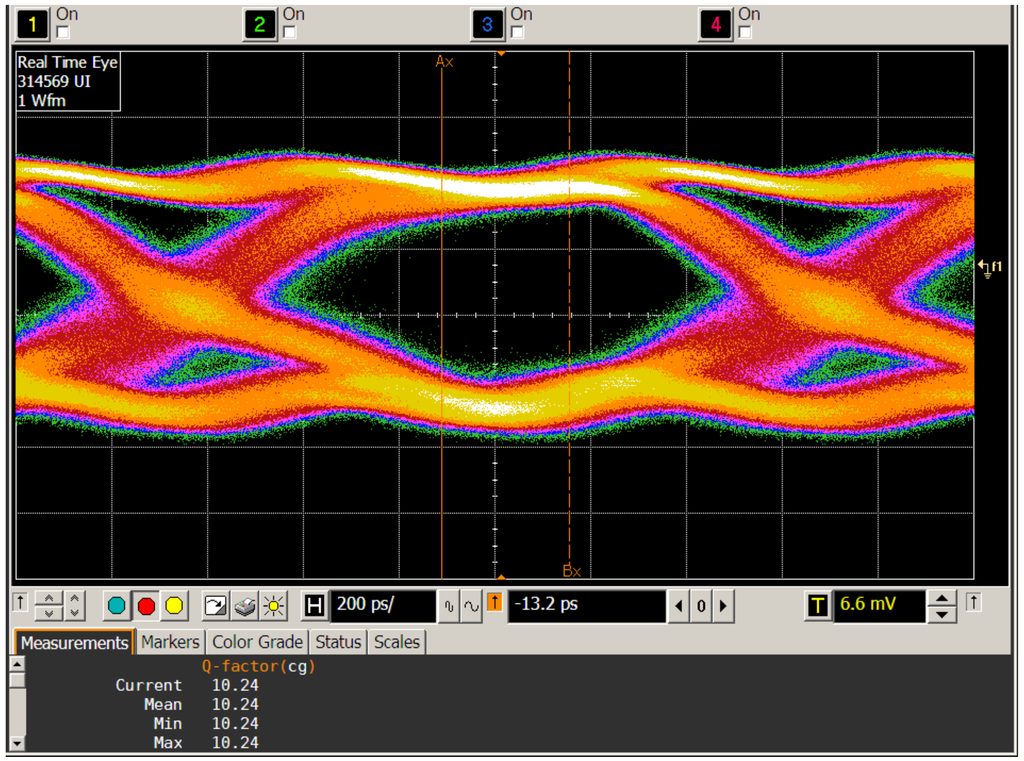Switch to the Markers tab

[x=170, y=642]
